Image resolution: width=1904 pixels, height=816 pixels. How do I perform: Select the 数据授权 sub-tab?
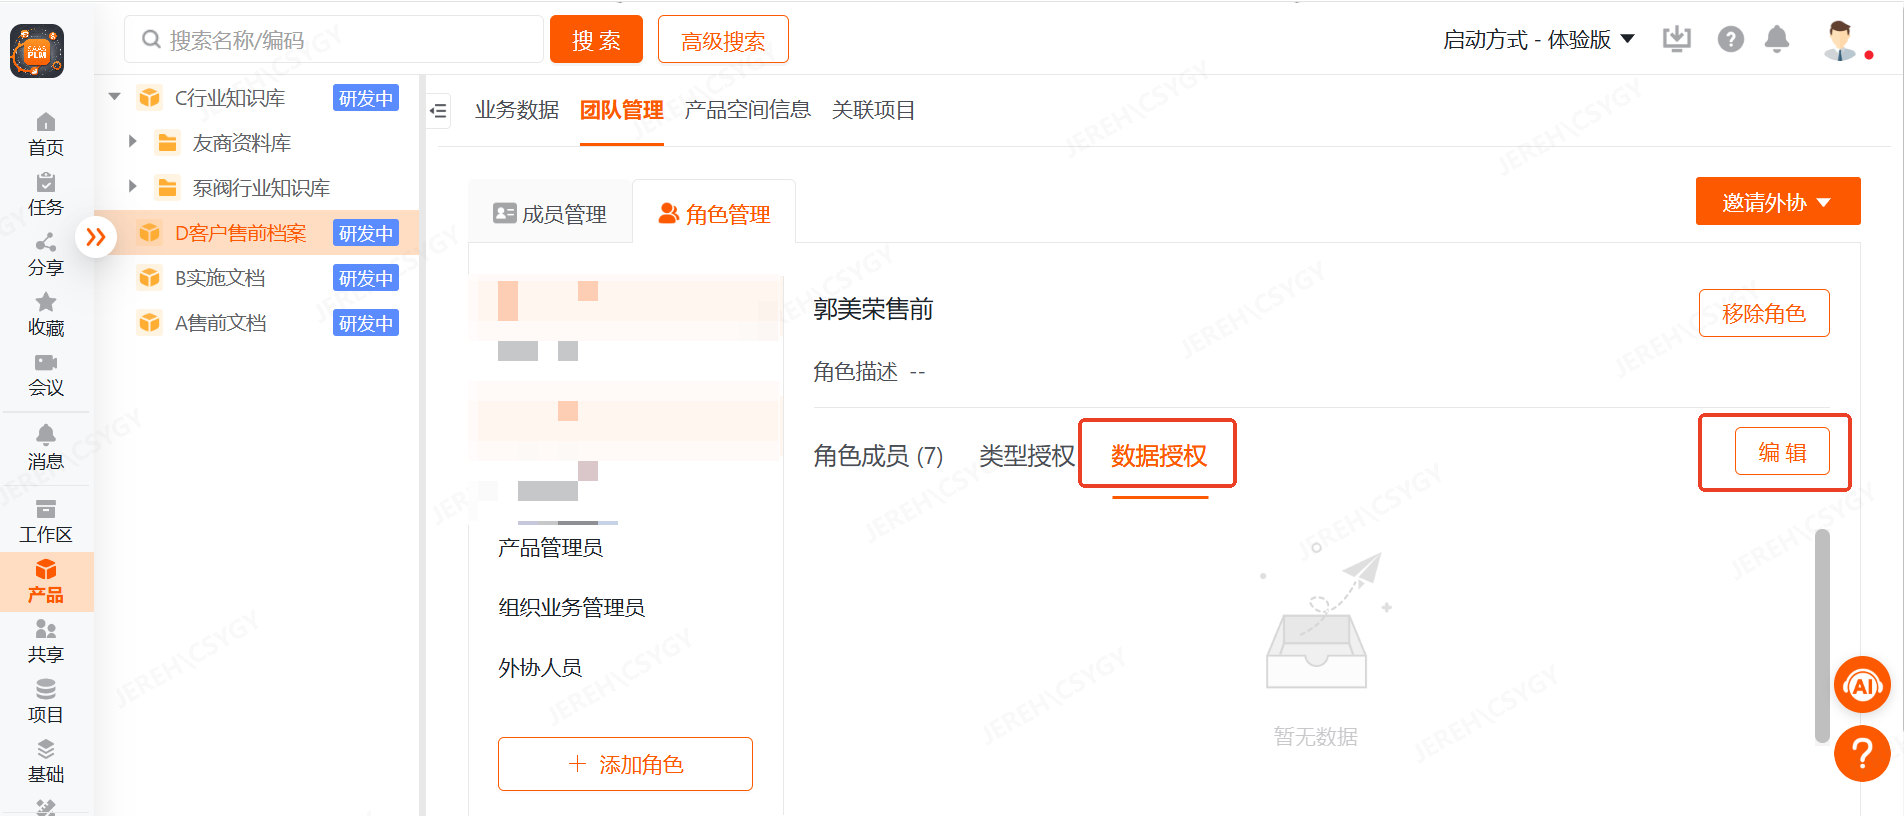[1159, 456]
